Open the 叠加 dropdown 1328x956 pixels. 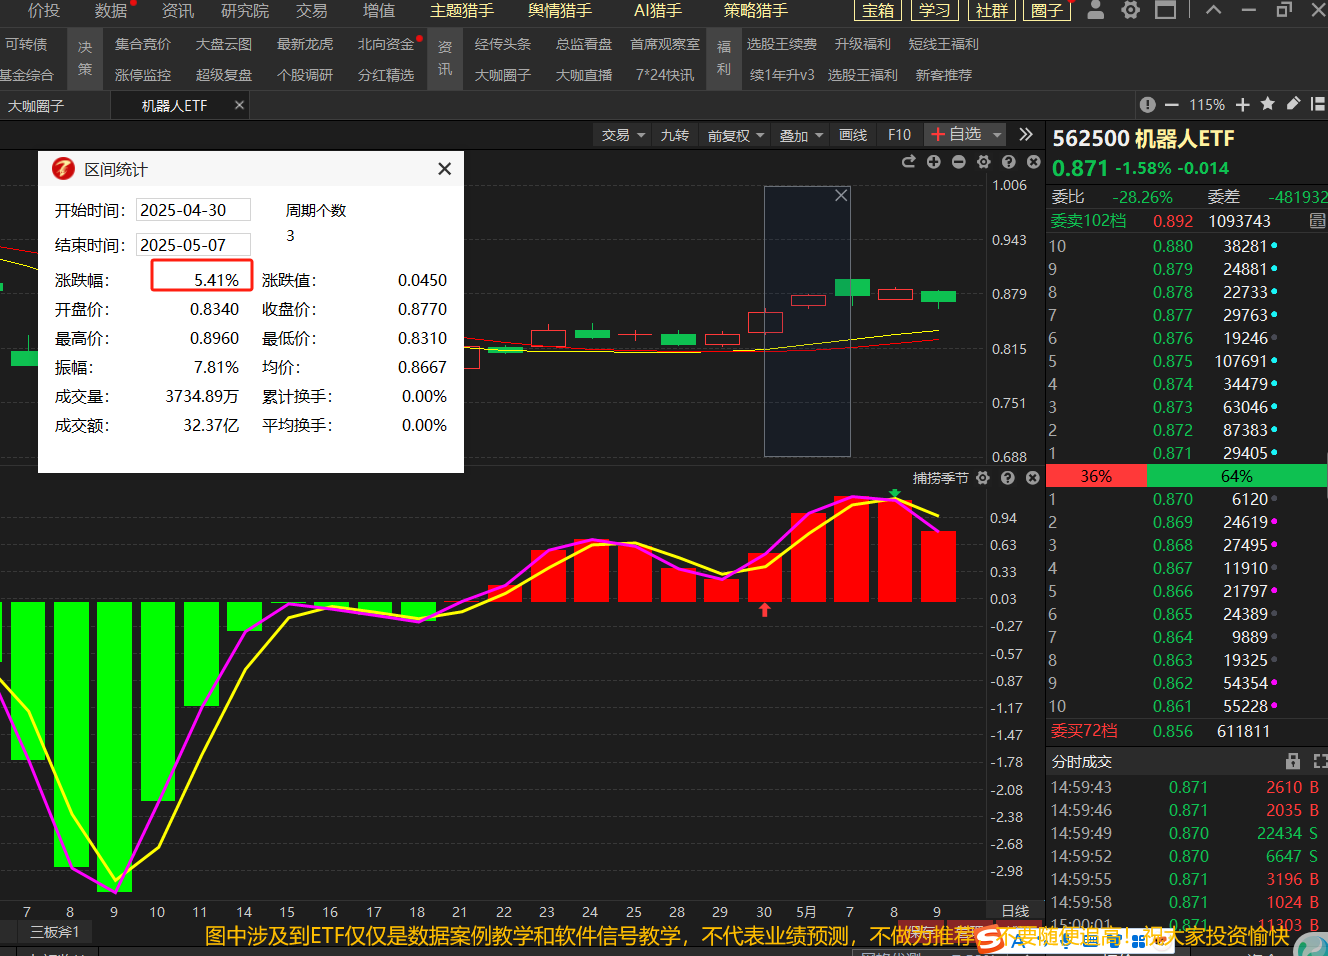click(801, 135)
